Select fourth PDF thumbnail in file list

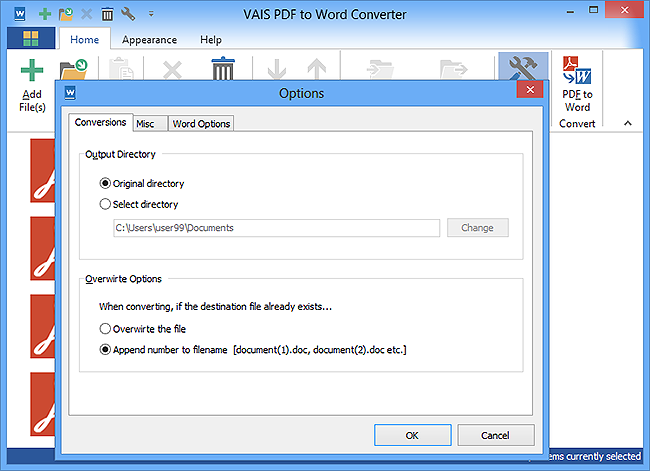click(42, 404)
